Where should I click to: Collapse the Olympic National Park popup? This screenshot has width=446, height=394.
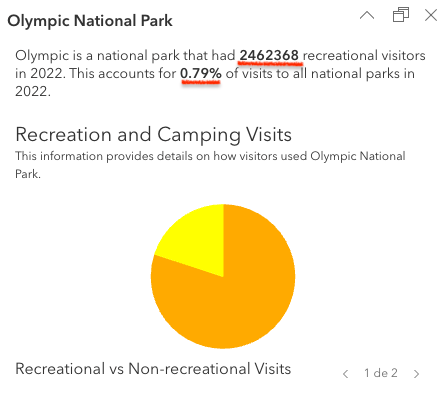tap(367, 15)
